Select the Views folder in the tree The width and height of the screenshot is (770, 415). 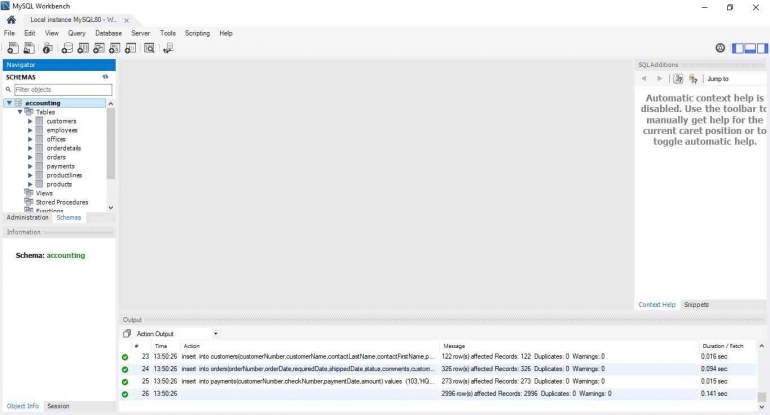(x=44, y=194)
